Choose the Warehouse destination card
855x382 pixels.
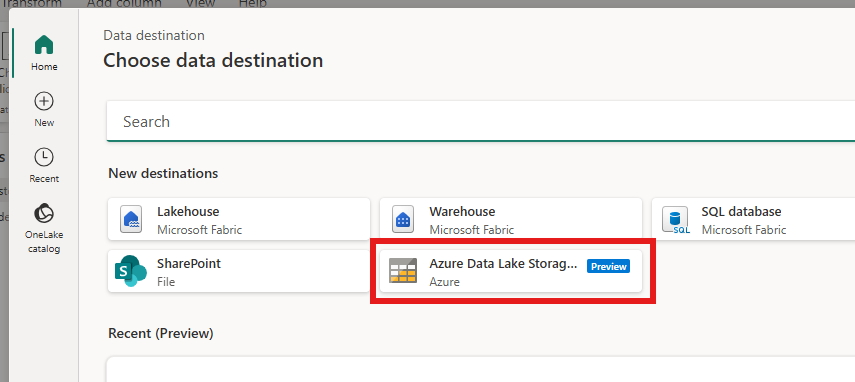click(x=511, y=219)
